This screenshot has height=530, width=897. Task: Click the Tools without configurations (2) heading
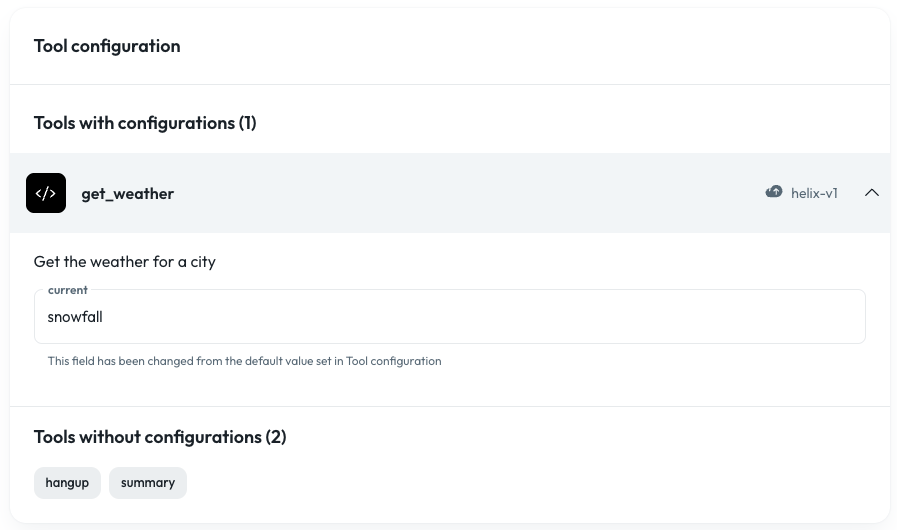[x=160, y=437]
